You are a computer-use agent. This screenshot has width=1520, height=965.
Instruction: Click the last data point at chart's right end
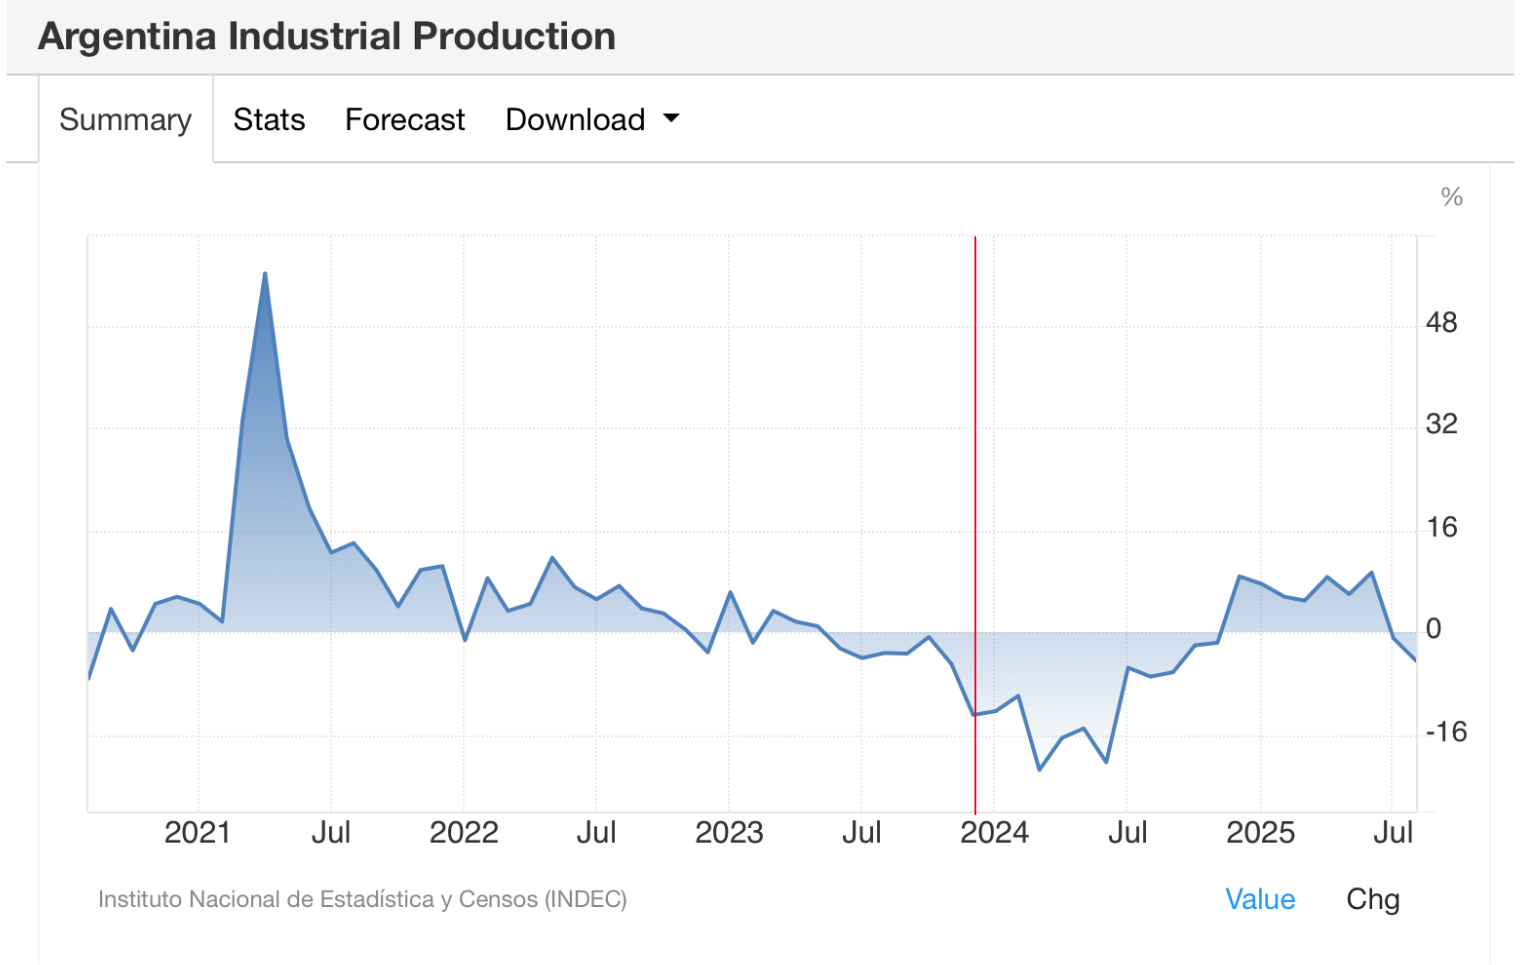click(1414, 660)
